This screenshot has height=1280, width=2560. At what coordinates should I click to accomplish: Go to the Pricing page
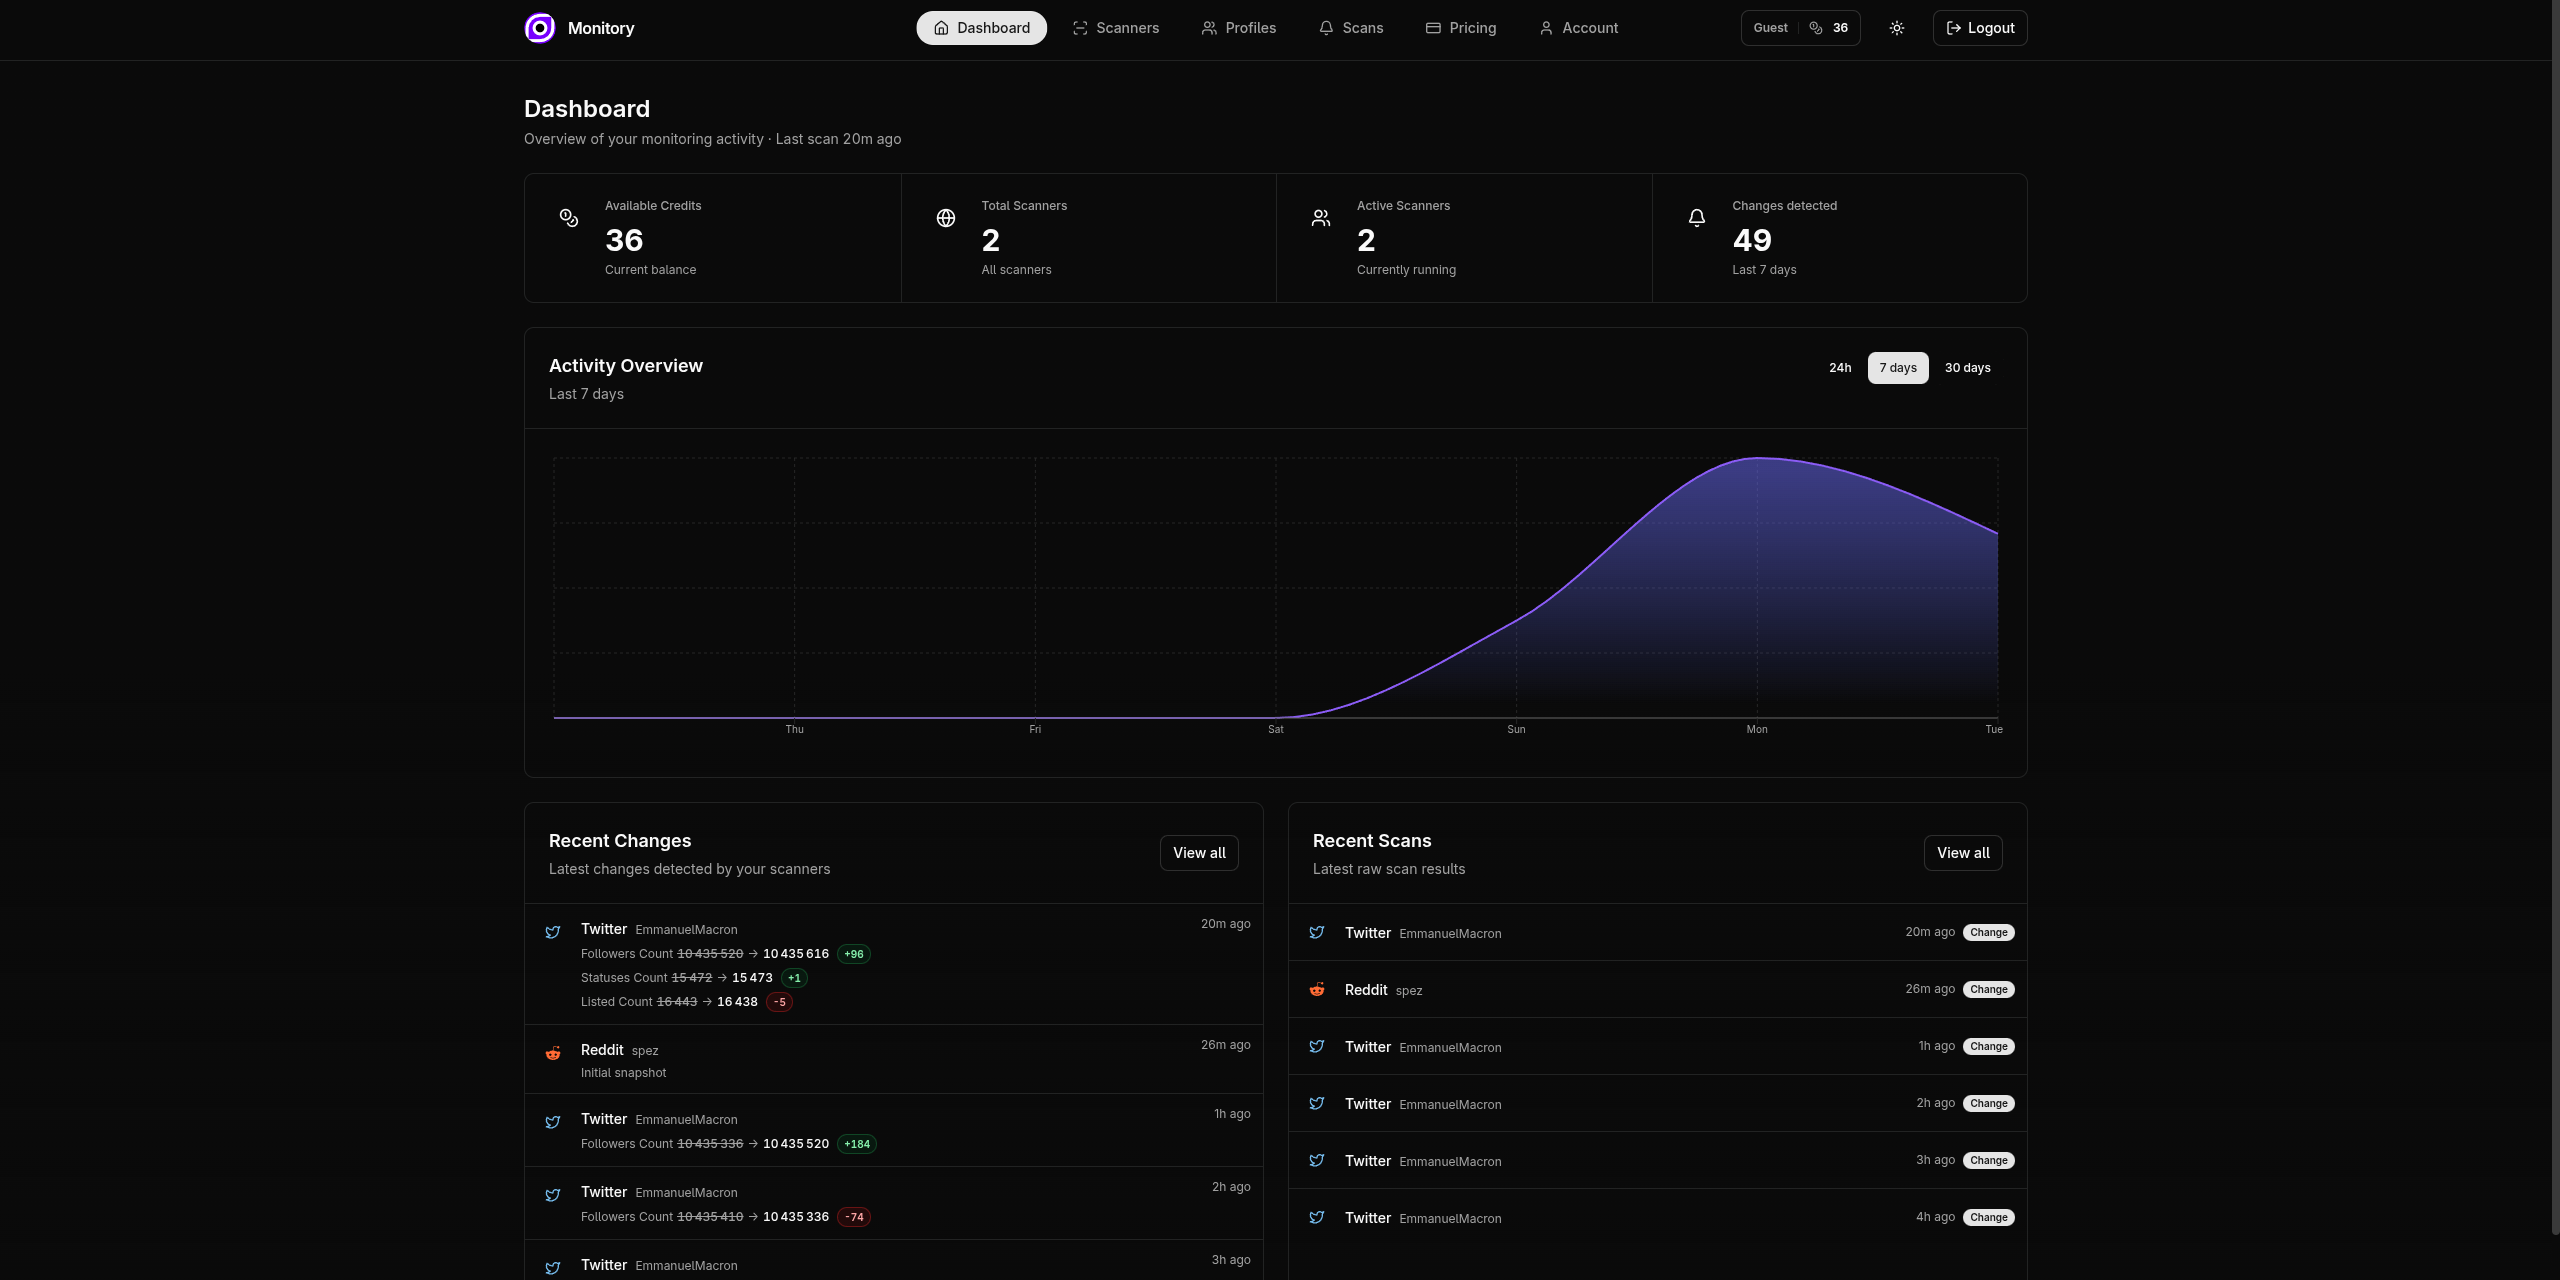pyautogui.click(x=1460, y=28)
